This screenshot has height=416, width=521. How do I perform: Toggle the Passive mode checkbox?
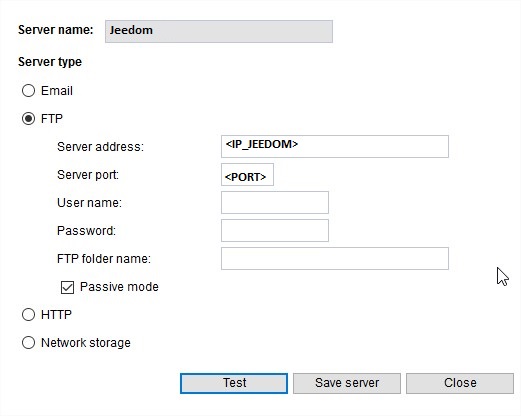67,287
